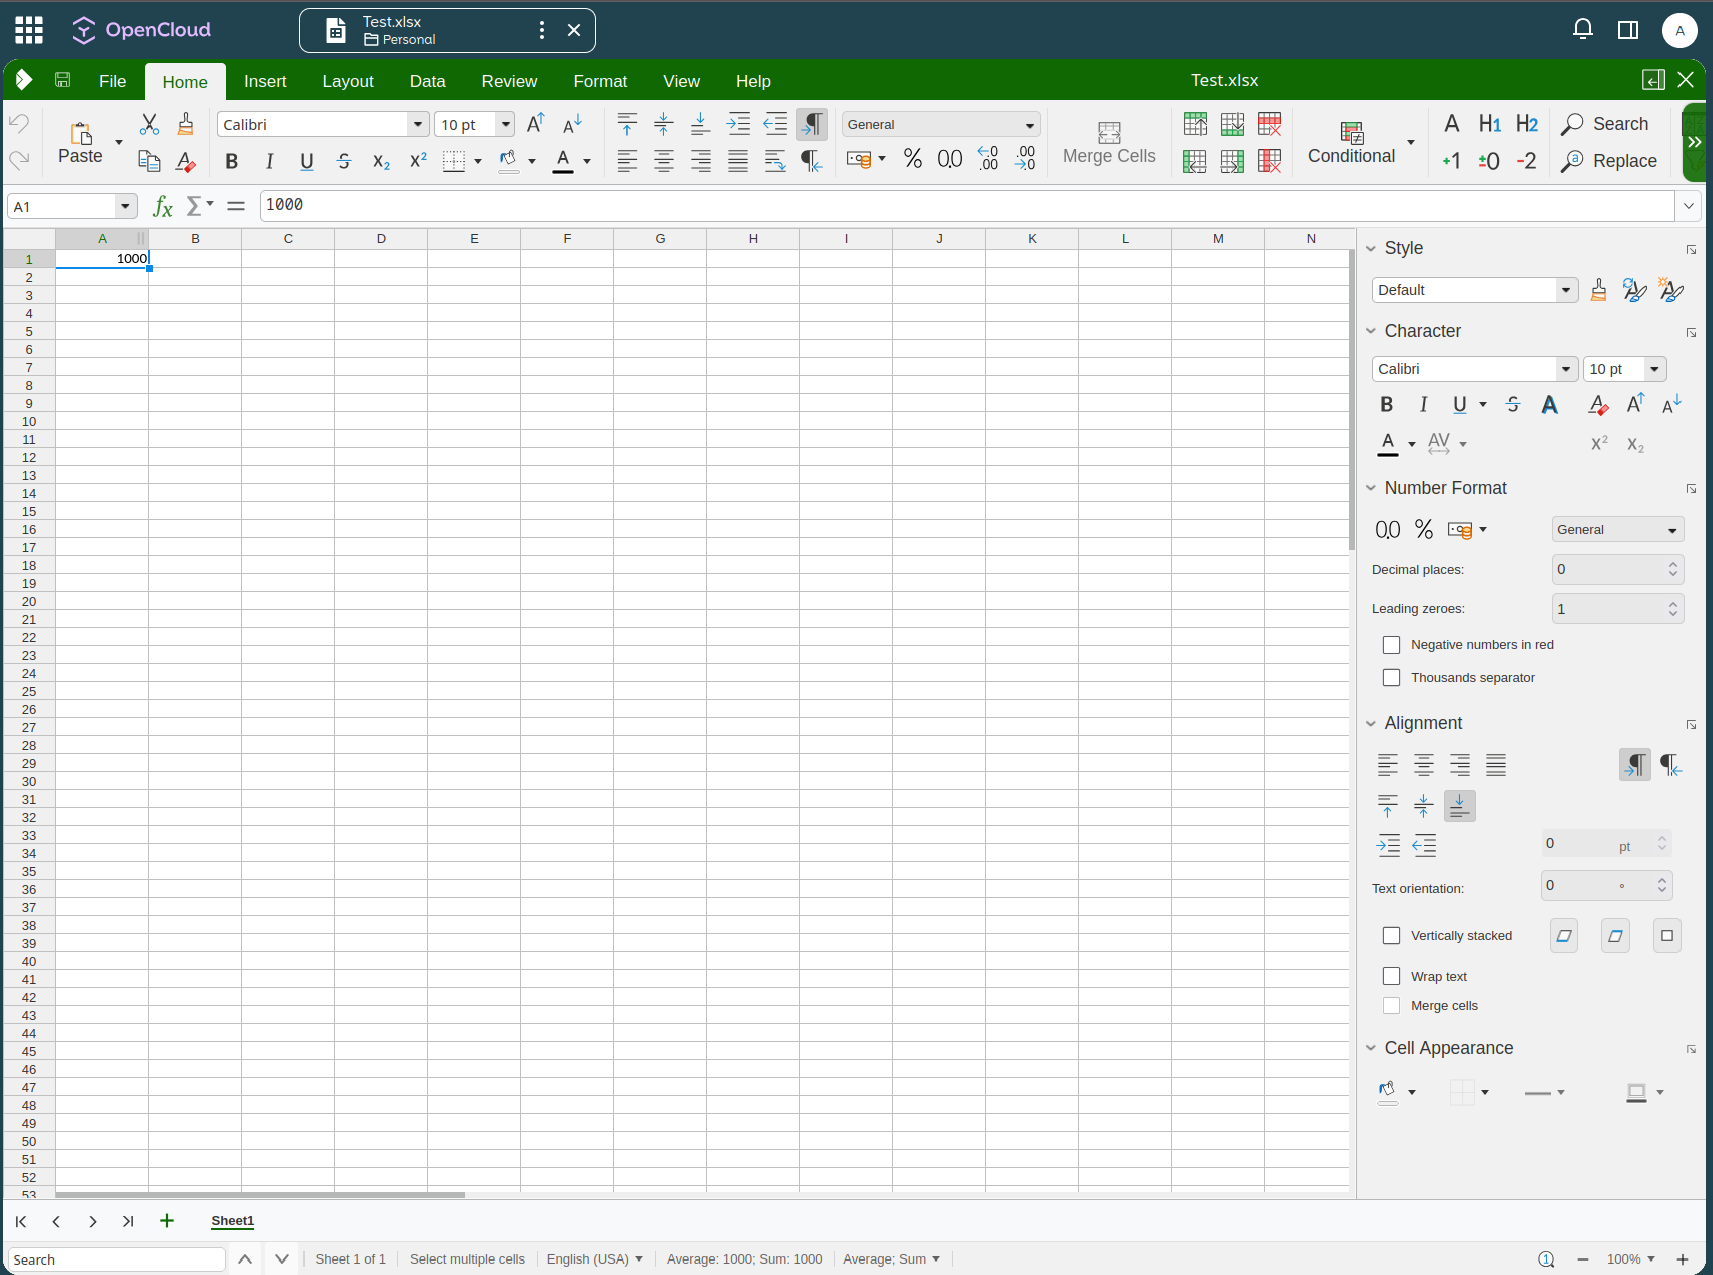Toggle Bold in Character sidebar panel
Image resolution: width=1713 pixels, height=1275 pixels.
1387,404
